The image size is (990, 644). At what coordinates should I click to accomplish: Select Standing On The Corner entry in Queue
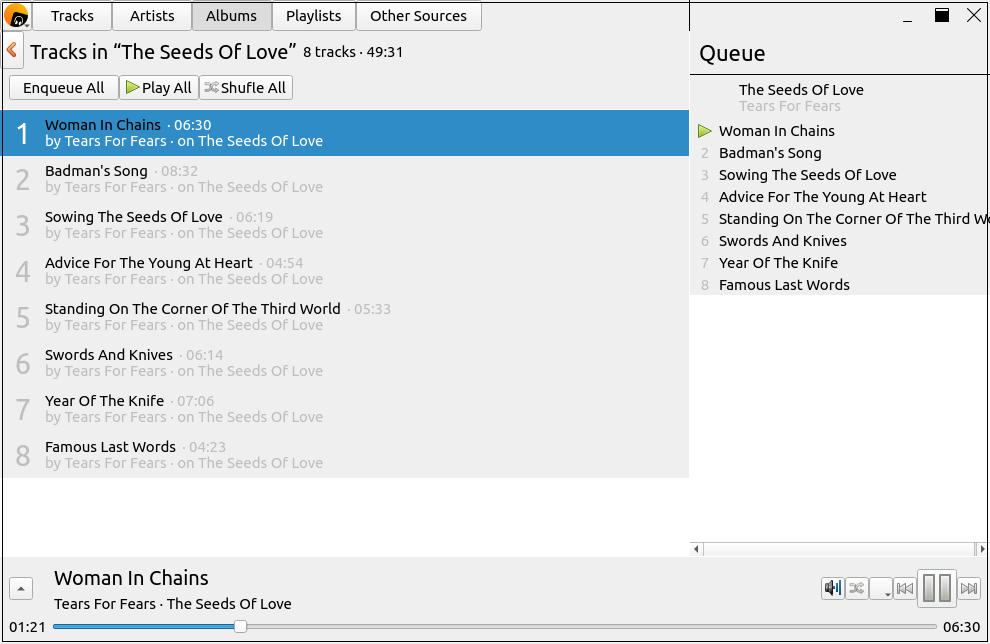(840, 219)
